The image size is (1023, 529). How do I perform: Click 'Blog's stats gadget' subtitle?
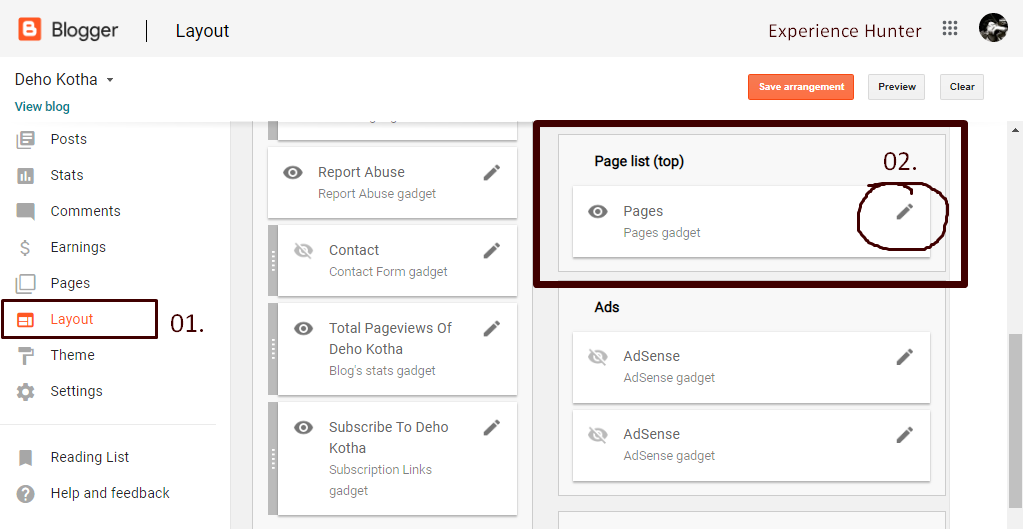382,370
